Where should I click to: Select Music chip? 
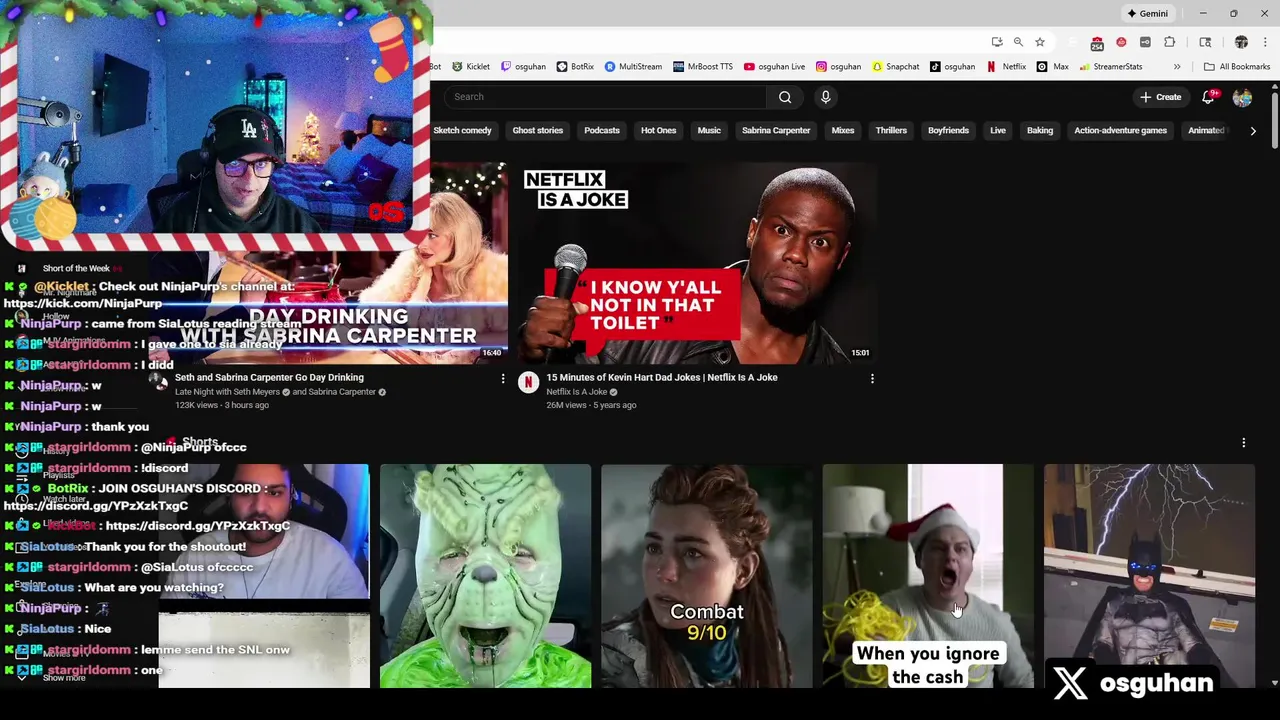coord(709,131)
